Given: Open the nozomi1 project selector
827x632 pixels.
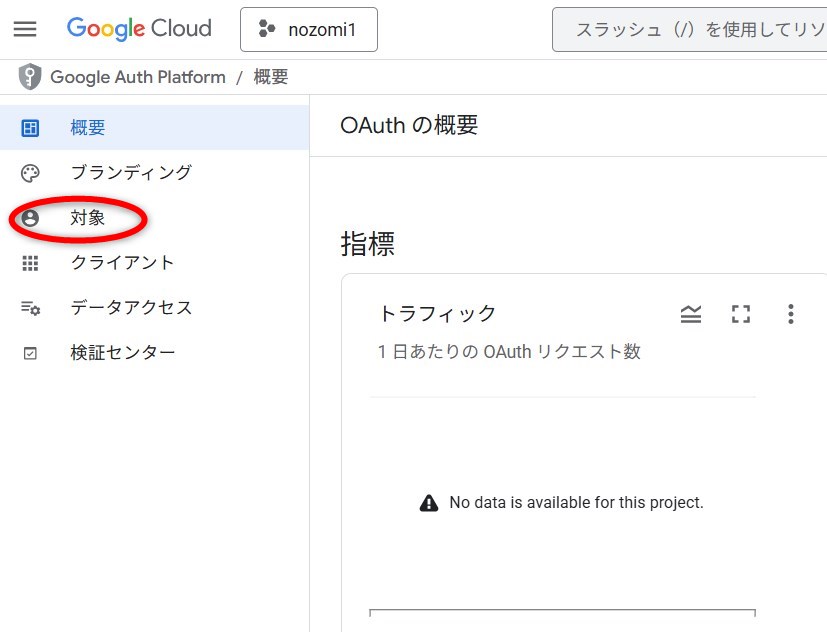Looking at the screenshot, I should 309,29.
